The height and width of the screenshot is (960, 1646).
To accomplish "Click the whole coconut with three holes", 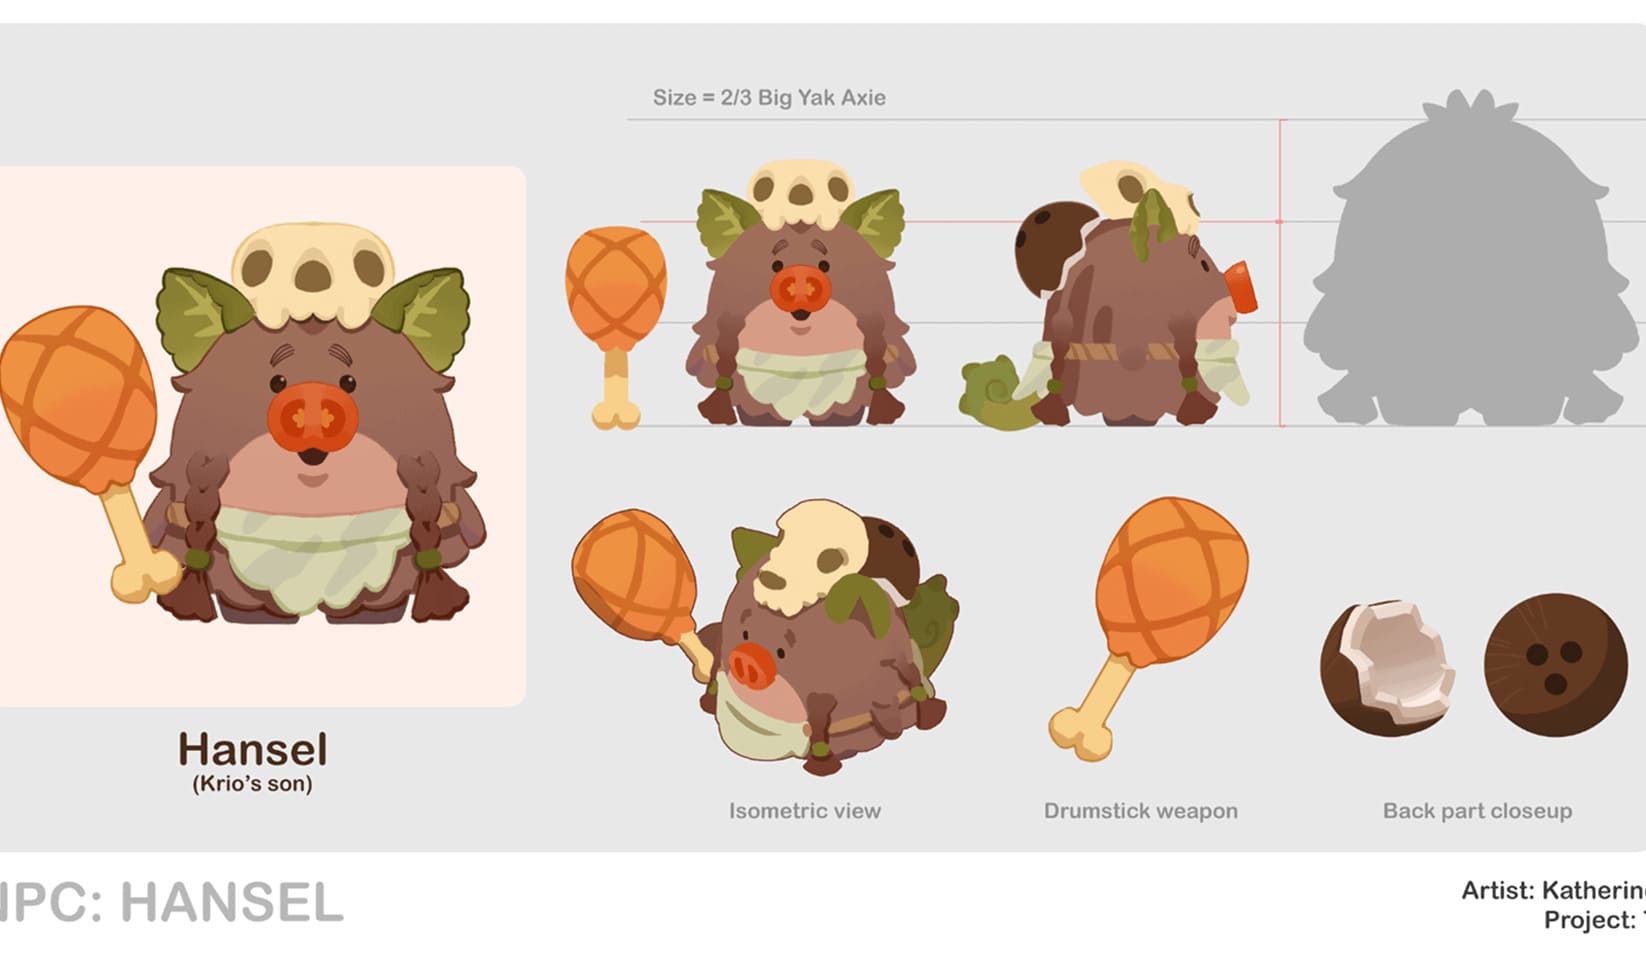I will (1555, 663).
